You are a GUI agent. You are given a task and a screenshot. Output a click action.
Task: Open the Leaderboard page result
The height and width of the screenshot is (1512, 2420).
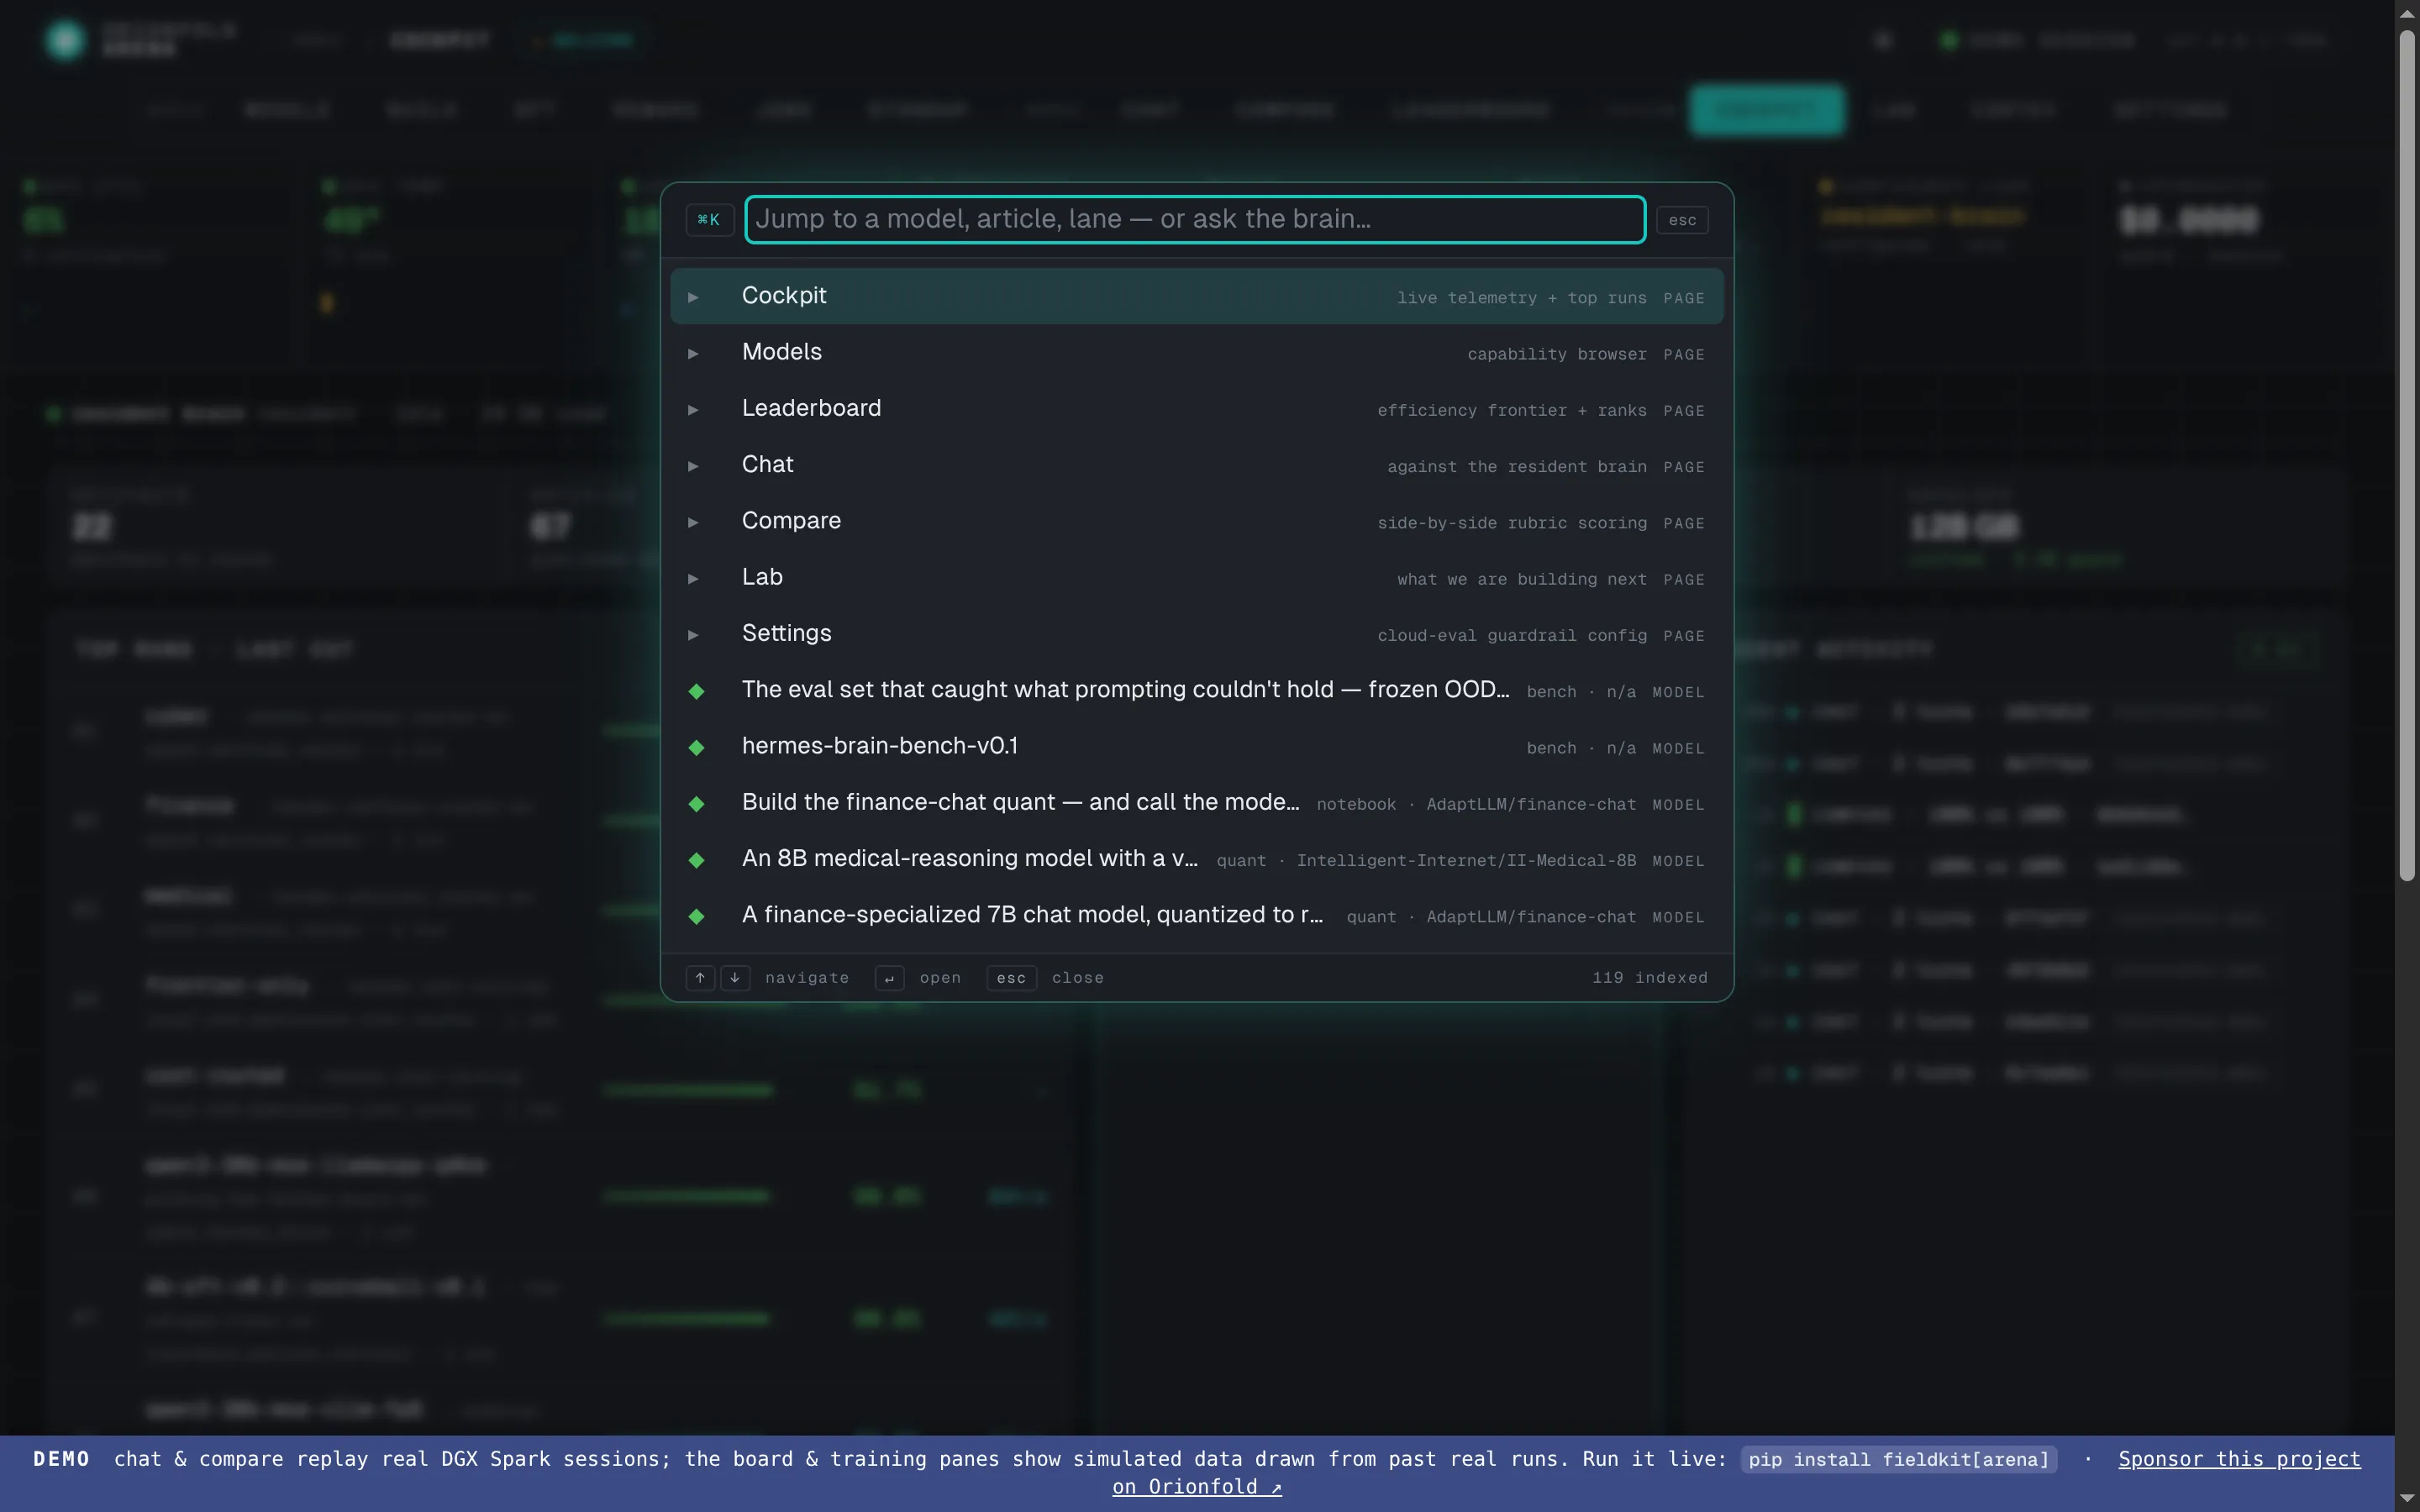pyautogui.click(x=1196, y=409)
